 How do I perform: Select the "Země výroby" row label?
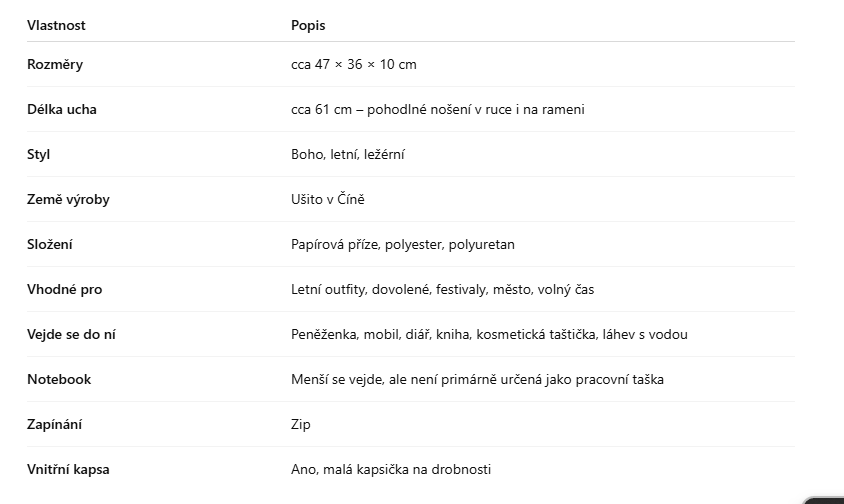(x=68, y=199)
